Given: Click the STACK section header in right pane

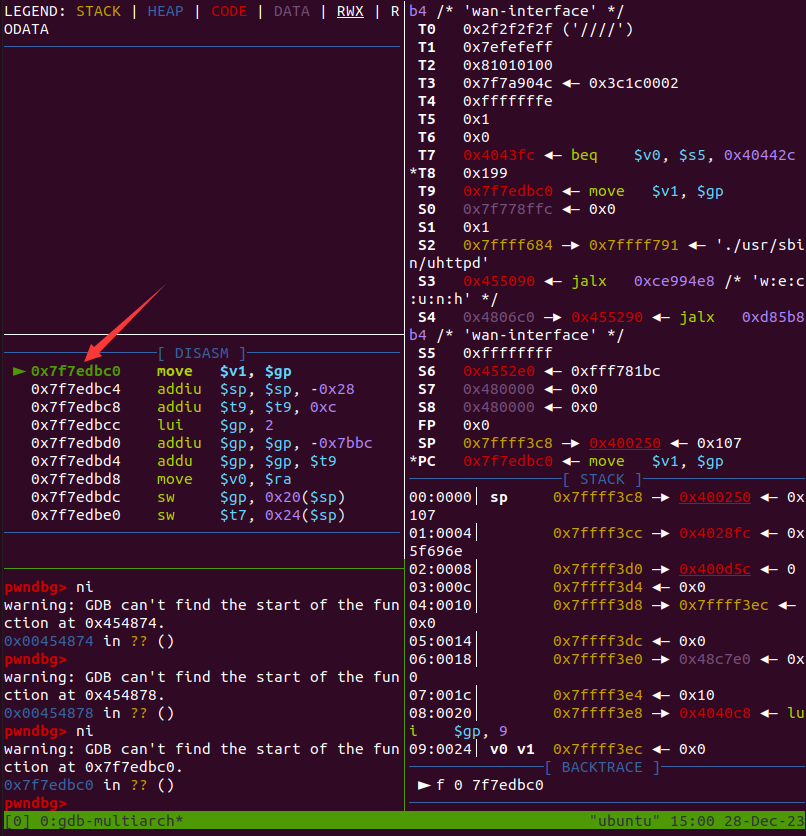Looking at the screenshot, I should pyautogui.click(x=602, y=479).
